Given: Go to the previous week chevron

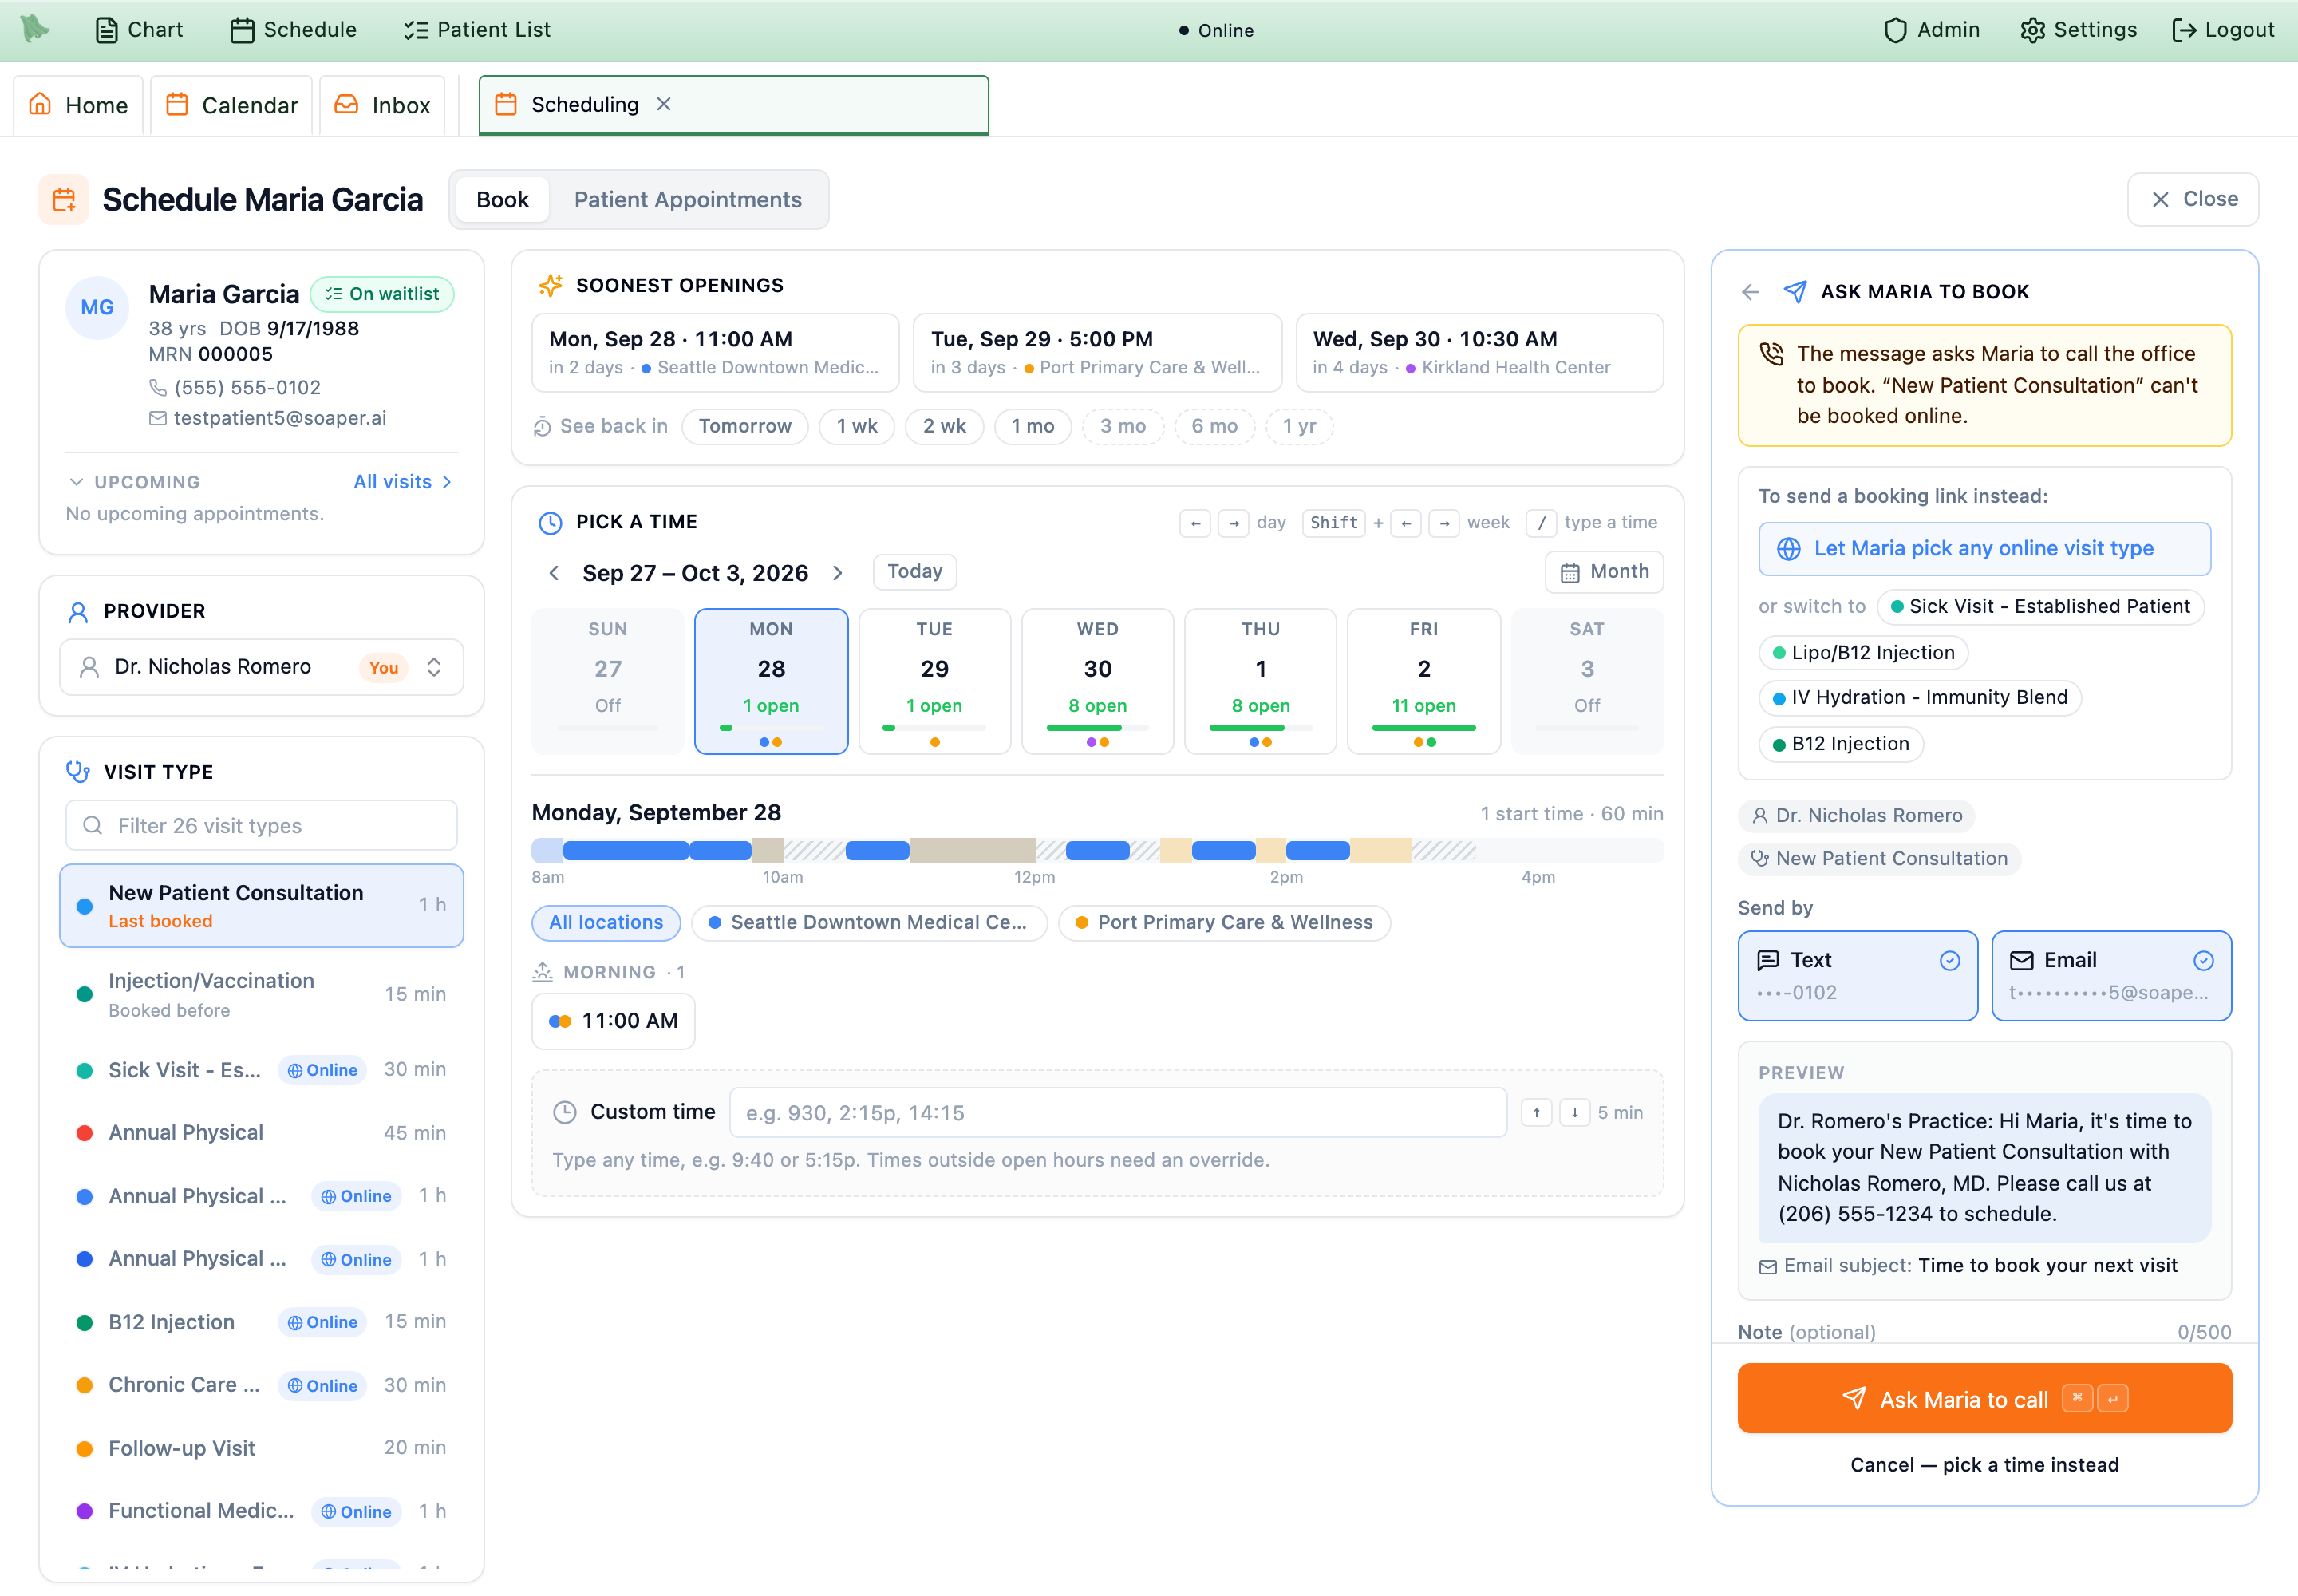Looking at the screenshot, I should [x=554, y=573].
